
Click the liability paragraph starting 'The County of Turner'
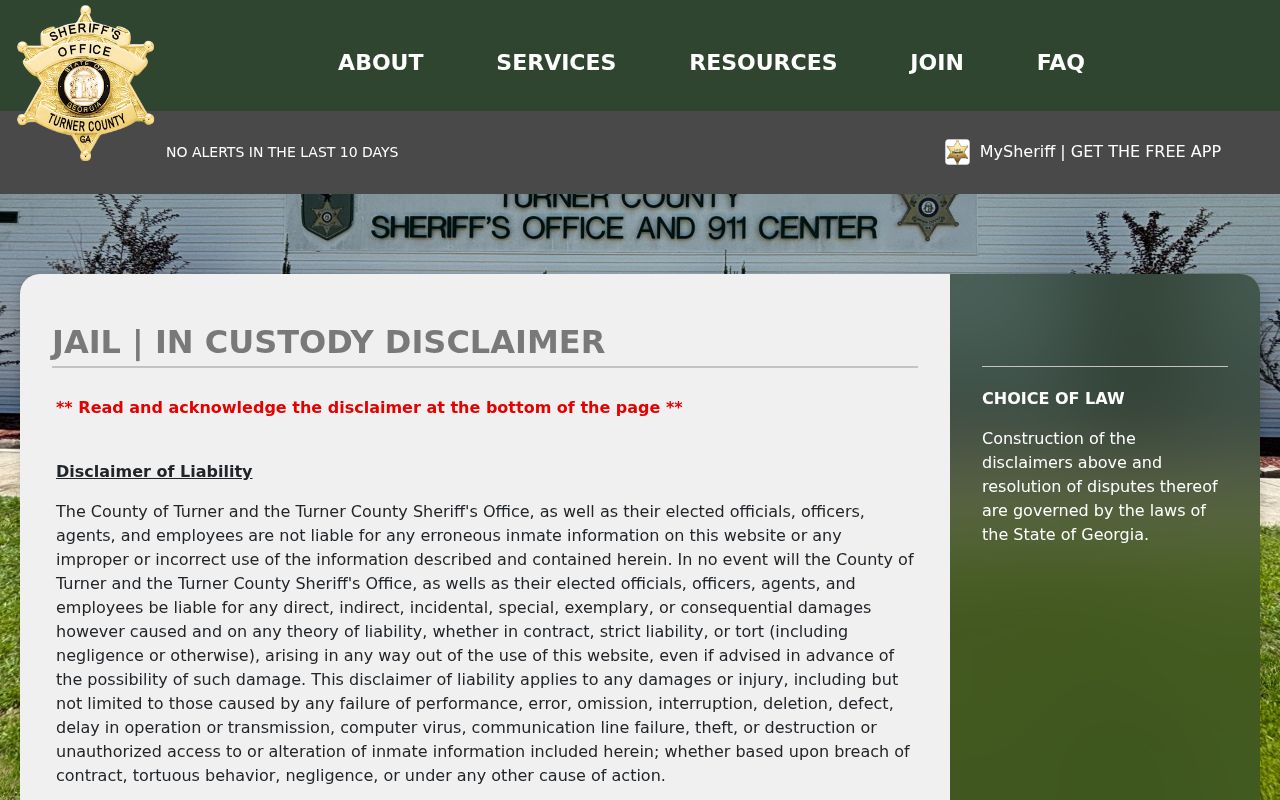(485, 644)
